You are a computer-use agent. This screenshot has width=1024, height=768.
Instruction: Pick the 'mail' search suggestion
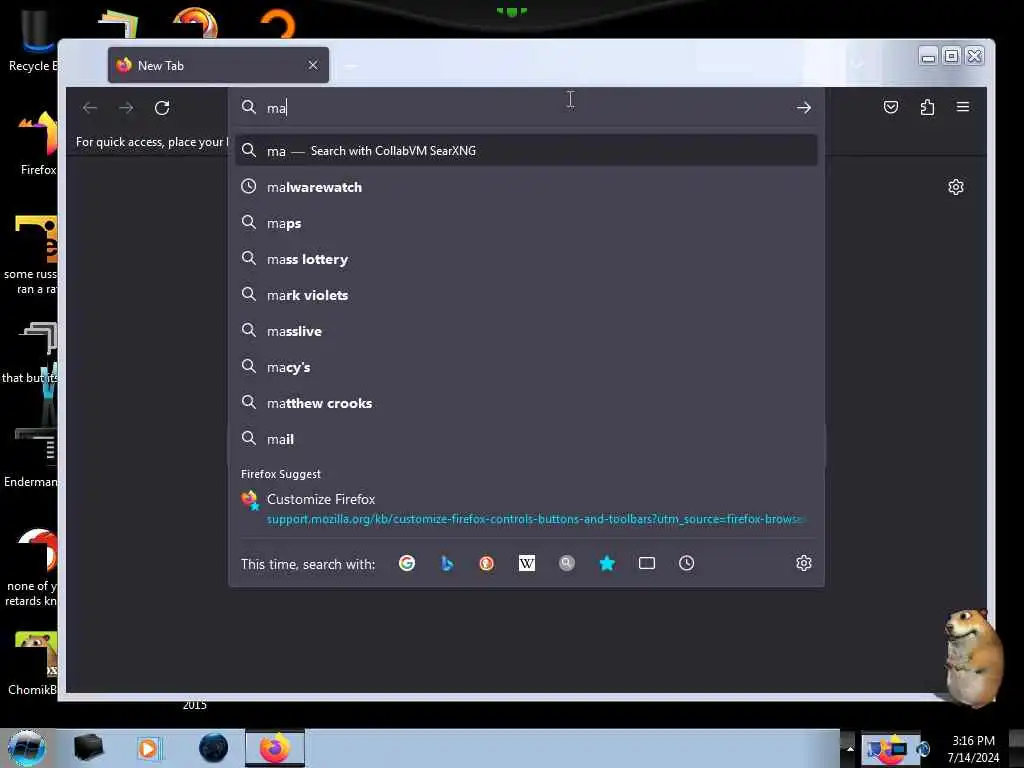pyautogui.click(x=526, y=439)
